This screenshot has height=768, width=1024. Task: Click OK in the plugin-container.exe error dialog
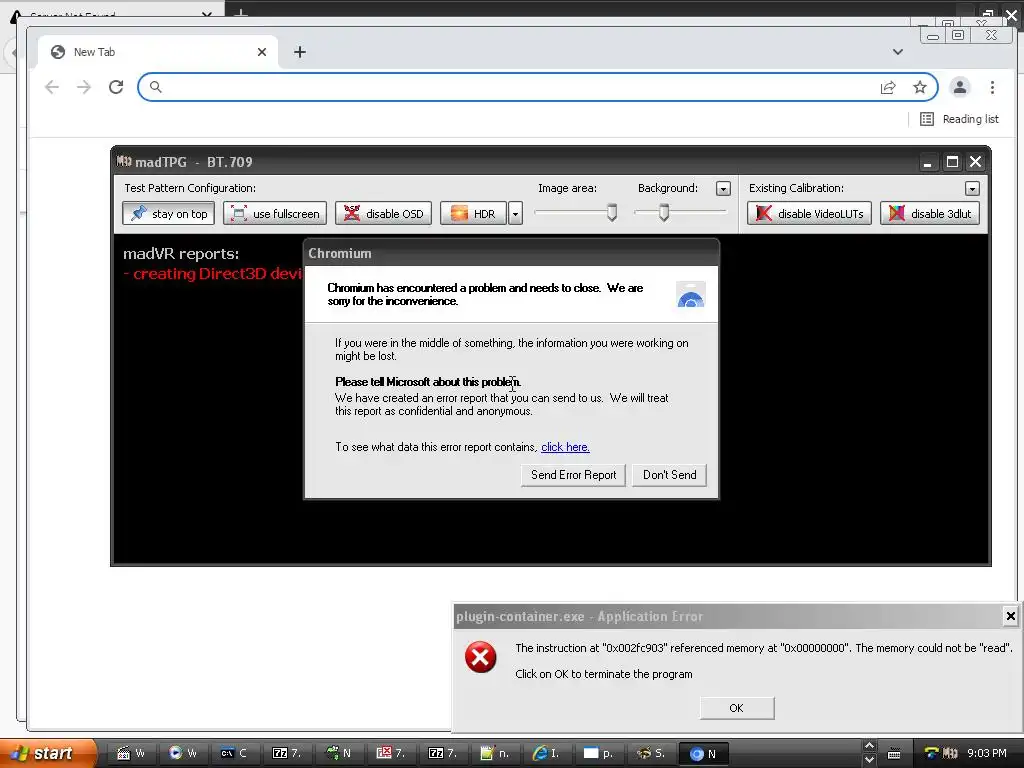click(737, 708)
